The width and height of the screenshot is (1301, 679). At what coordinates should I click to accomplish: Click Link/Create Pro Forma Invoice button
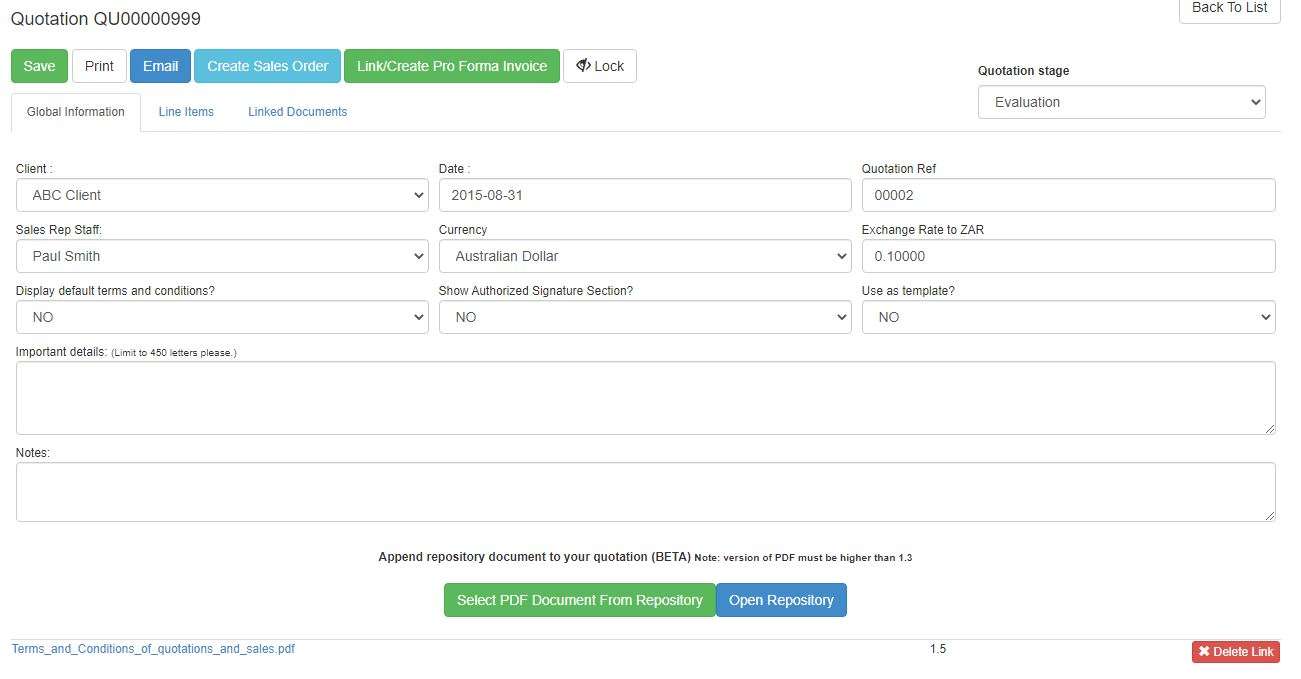(451, 66)
